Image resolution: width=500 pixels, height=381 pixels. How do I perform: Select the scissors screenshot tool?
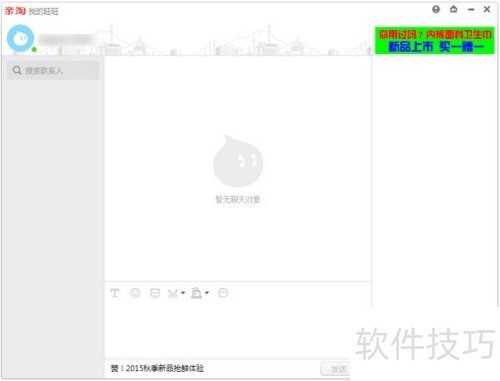(173, 293)
